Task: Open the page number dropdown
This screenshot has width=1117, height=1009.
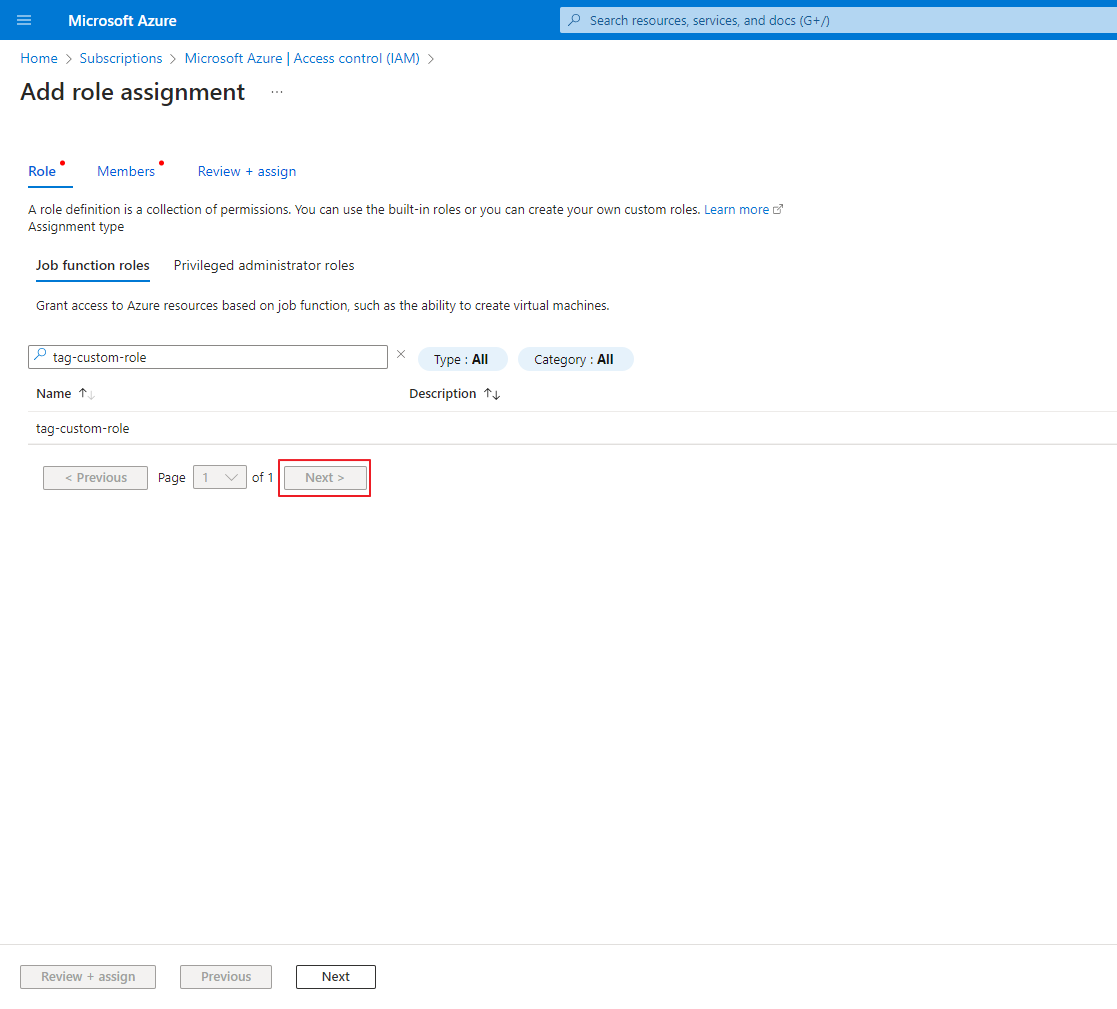Action: pos(219,478)
